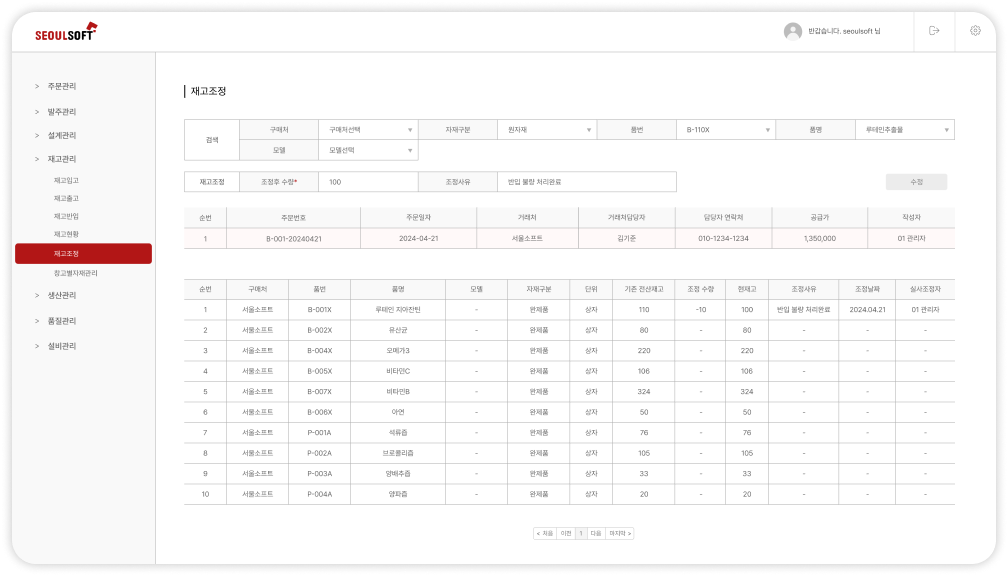1008x576 pixels.
Task: Click the logout icon in header
Action: pyautogui.click(x=934, y=31)
